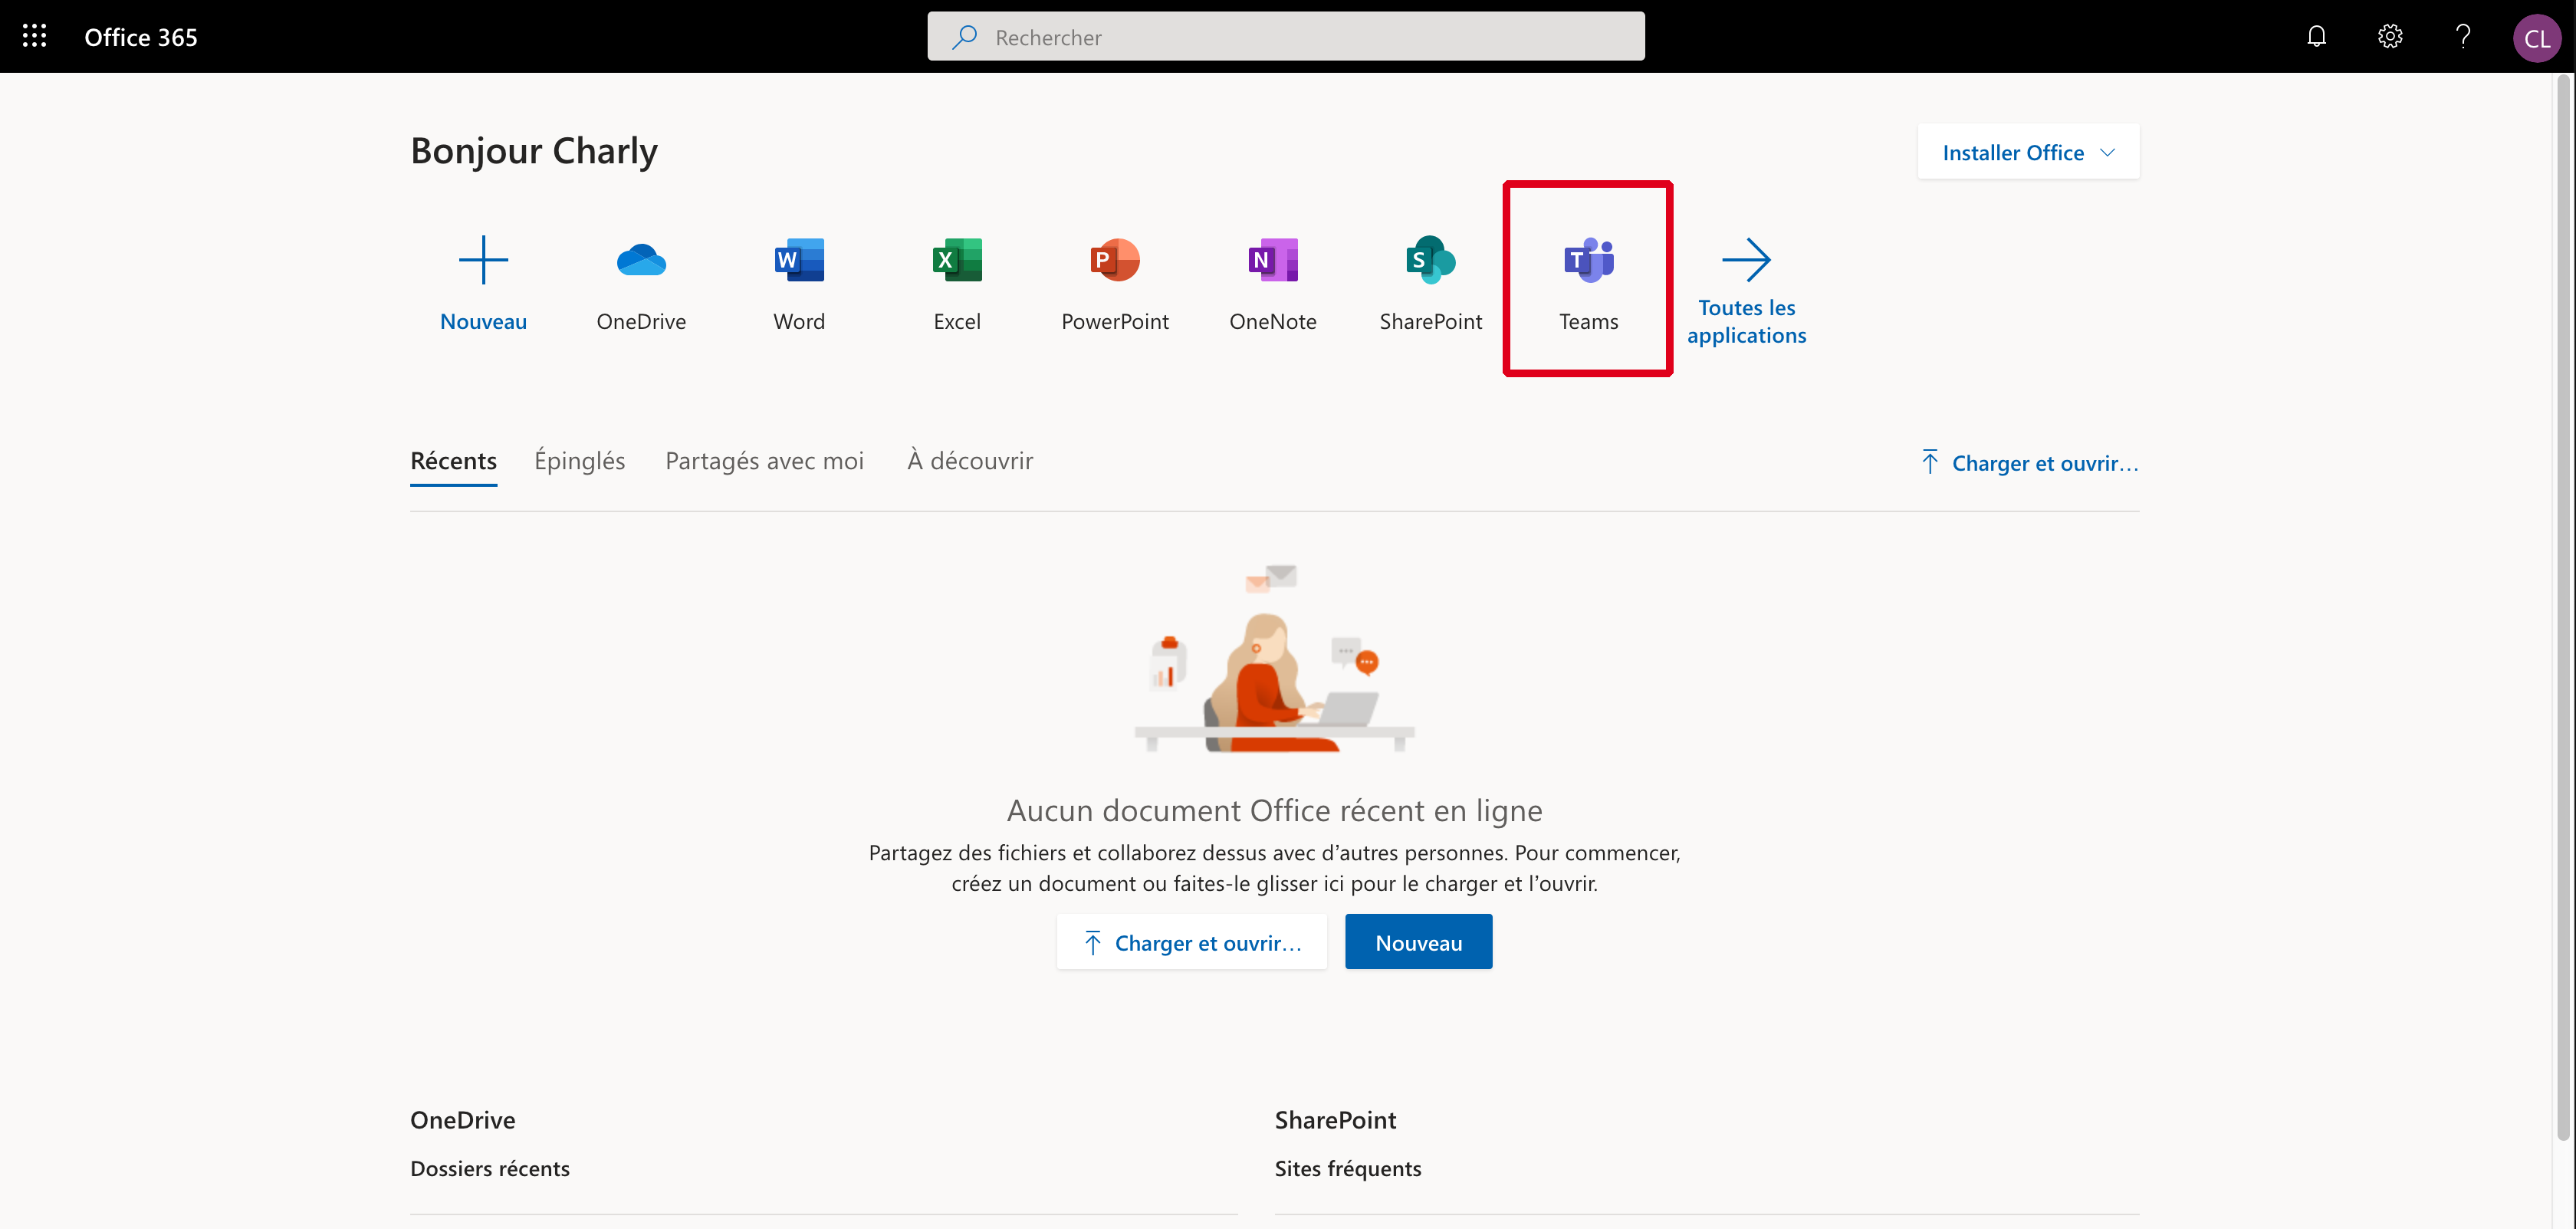Launch SharePoint app
This screenshot has height=1229, width=2576.
1431,282
